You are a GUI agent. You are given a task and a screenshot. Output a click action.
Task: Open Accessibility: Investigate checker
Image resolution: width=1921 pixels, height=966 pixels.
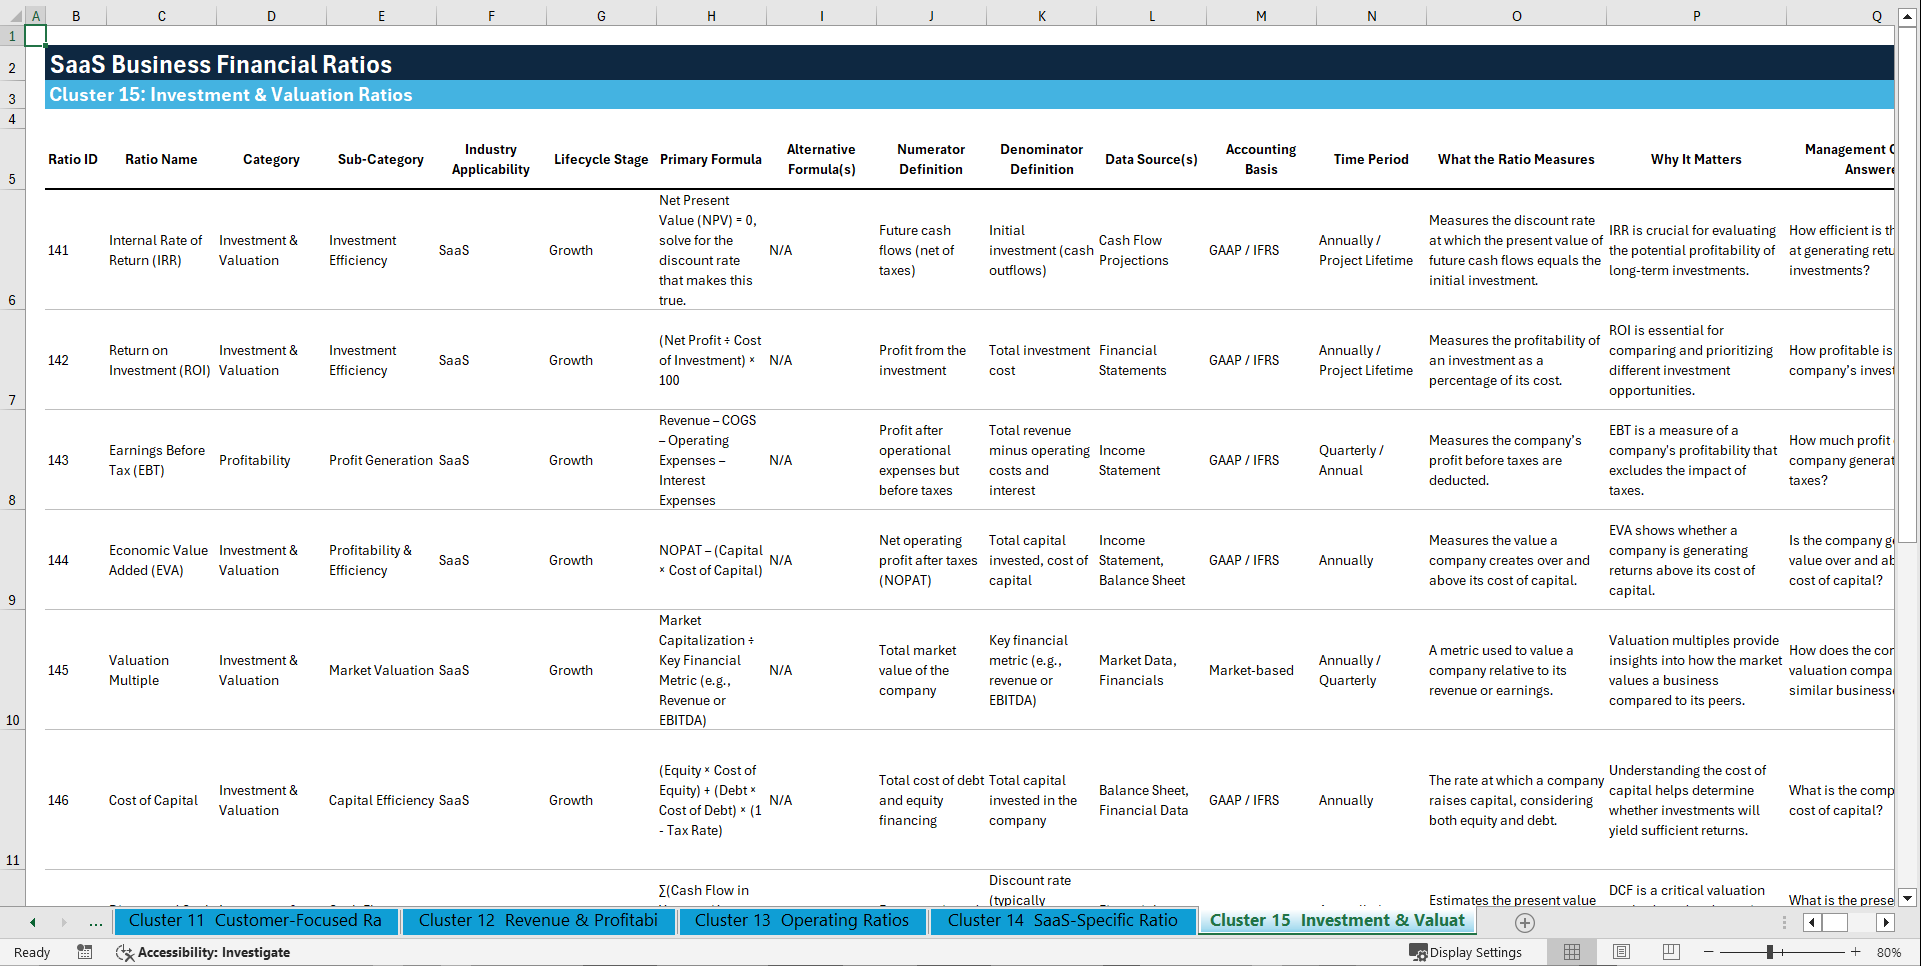(x=203, y=952)
